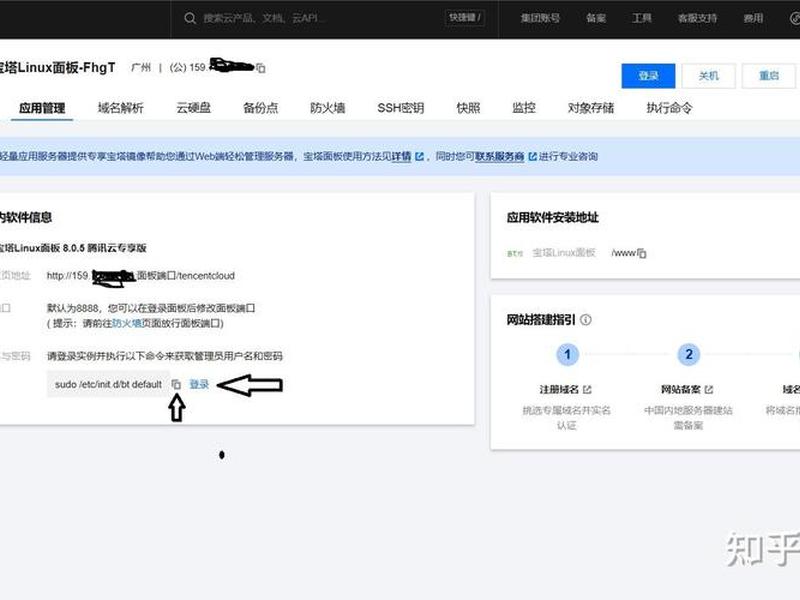Open the SSH密钥 tab
Image resolution: width=800 pixels, height=600 pixels.
click(401, 108)
